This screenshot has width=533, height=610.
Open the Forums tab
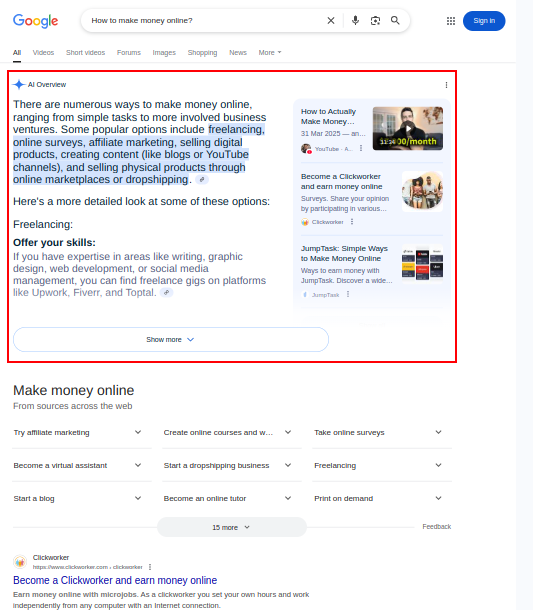pos(129,53)
